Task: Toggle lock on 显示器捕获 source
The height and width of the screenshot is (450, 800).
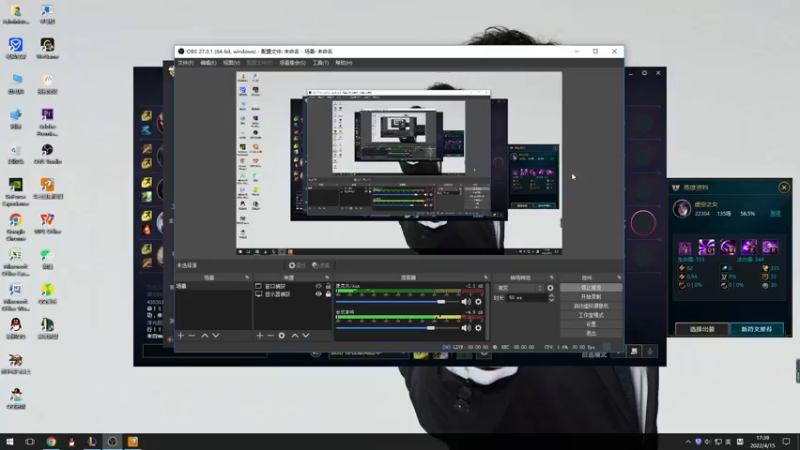Action: pyautogui.click(x=328, y=294)
